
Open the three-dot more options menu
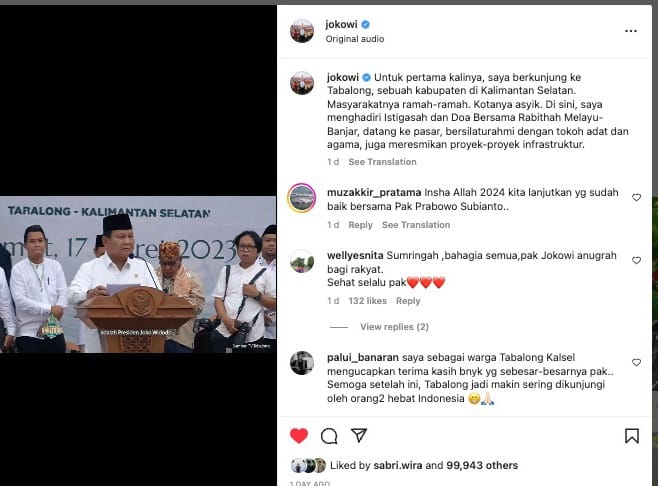click(x=631, y=31)
